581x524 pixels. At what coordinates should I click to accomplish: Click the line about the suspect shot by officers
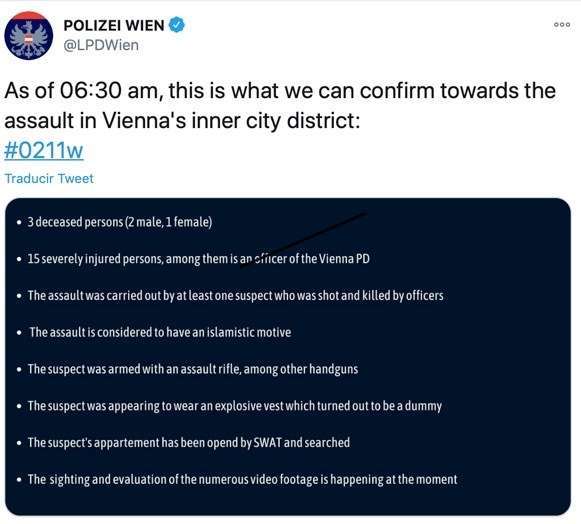point(235,296)
